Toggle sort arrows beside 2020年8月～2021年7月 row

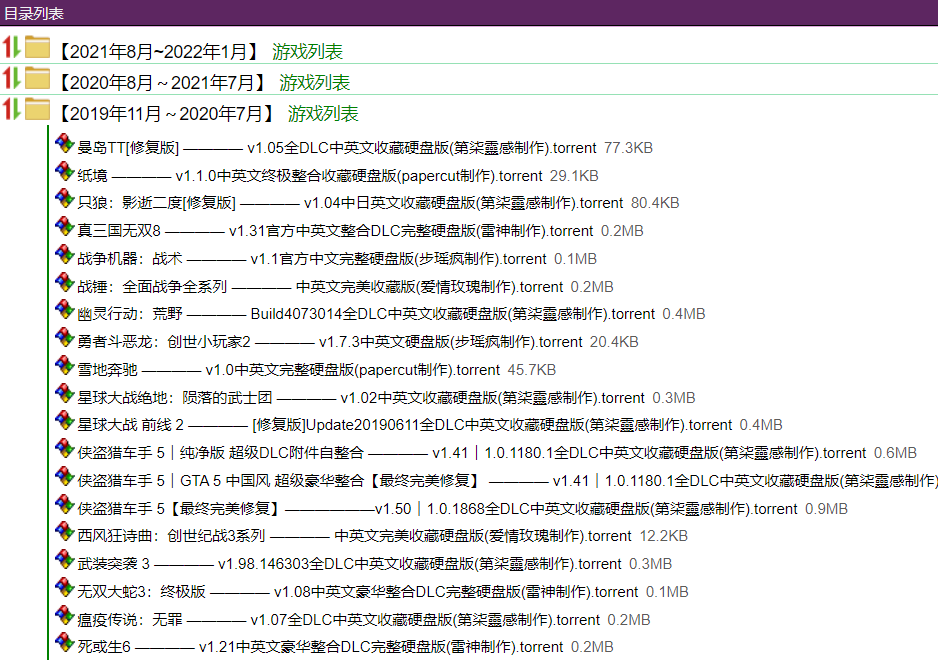coord(11,78)
